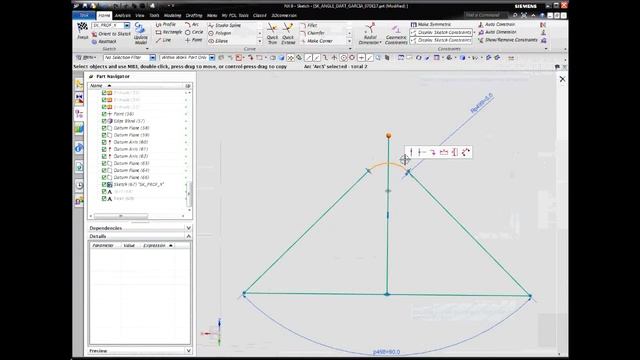The image size is (640, 360).
Task: Click the Find a Command search field
Action: point(486,15)
